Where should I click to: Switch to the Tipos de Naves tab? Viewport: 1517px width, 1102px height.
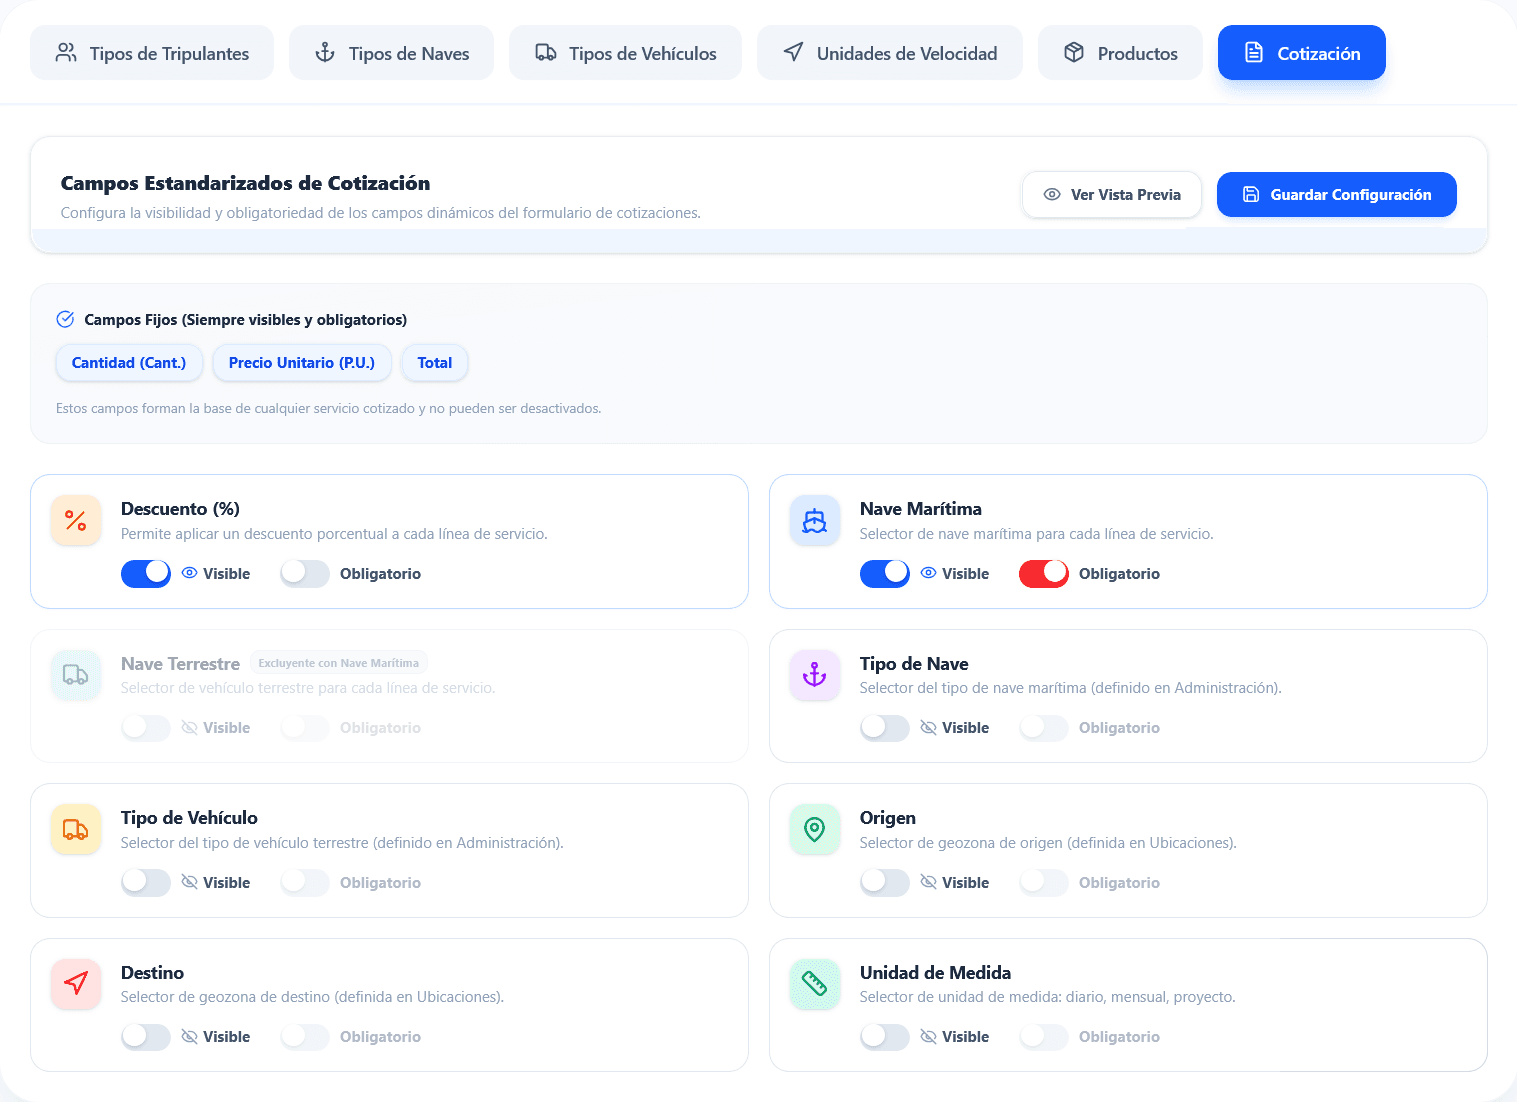click(391, 53)
